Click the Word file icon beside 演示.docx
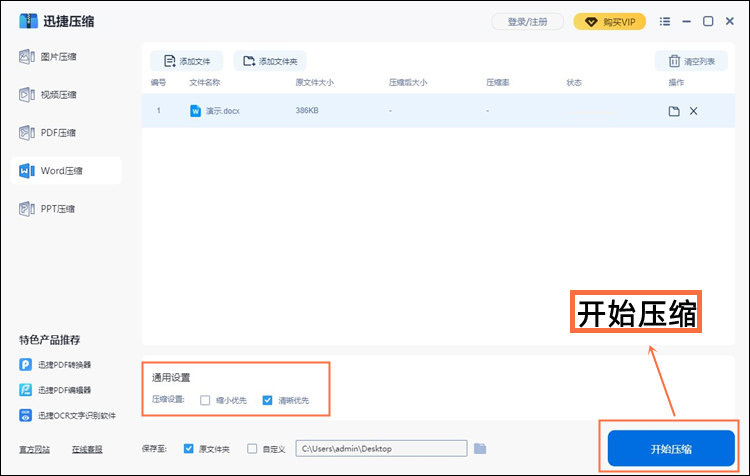750x476 pixels. [195, 111]
